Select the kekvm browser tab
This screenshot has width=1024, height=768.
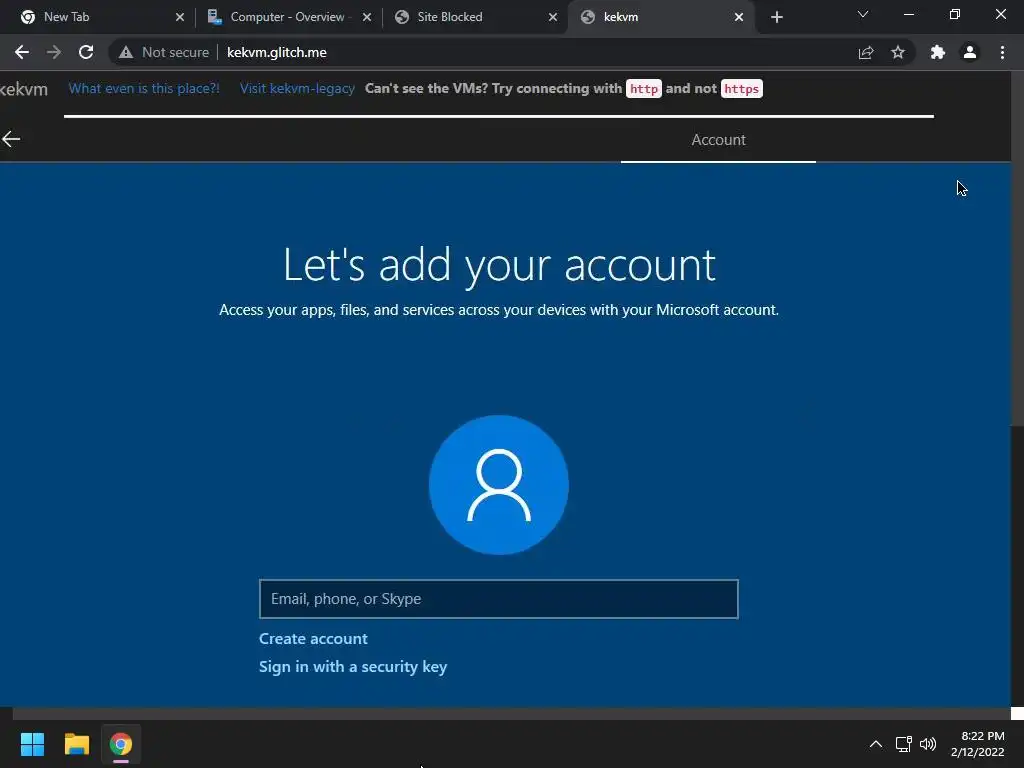[x=662, y=17]
